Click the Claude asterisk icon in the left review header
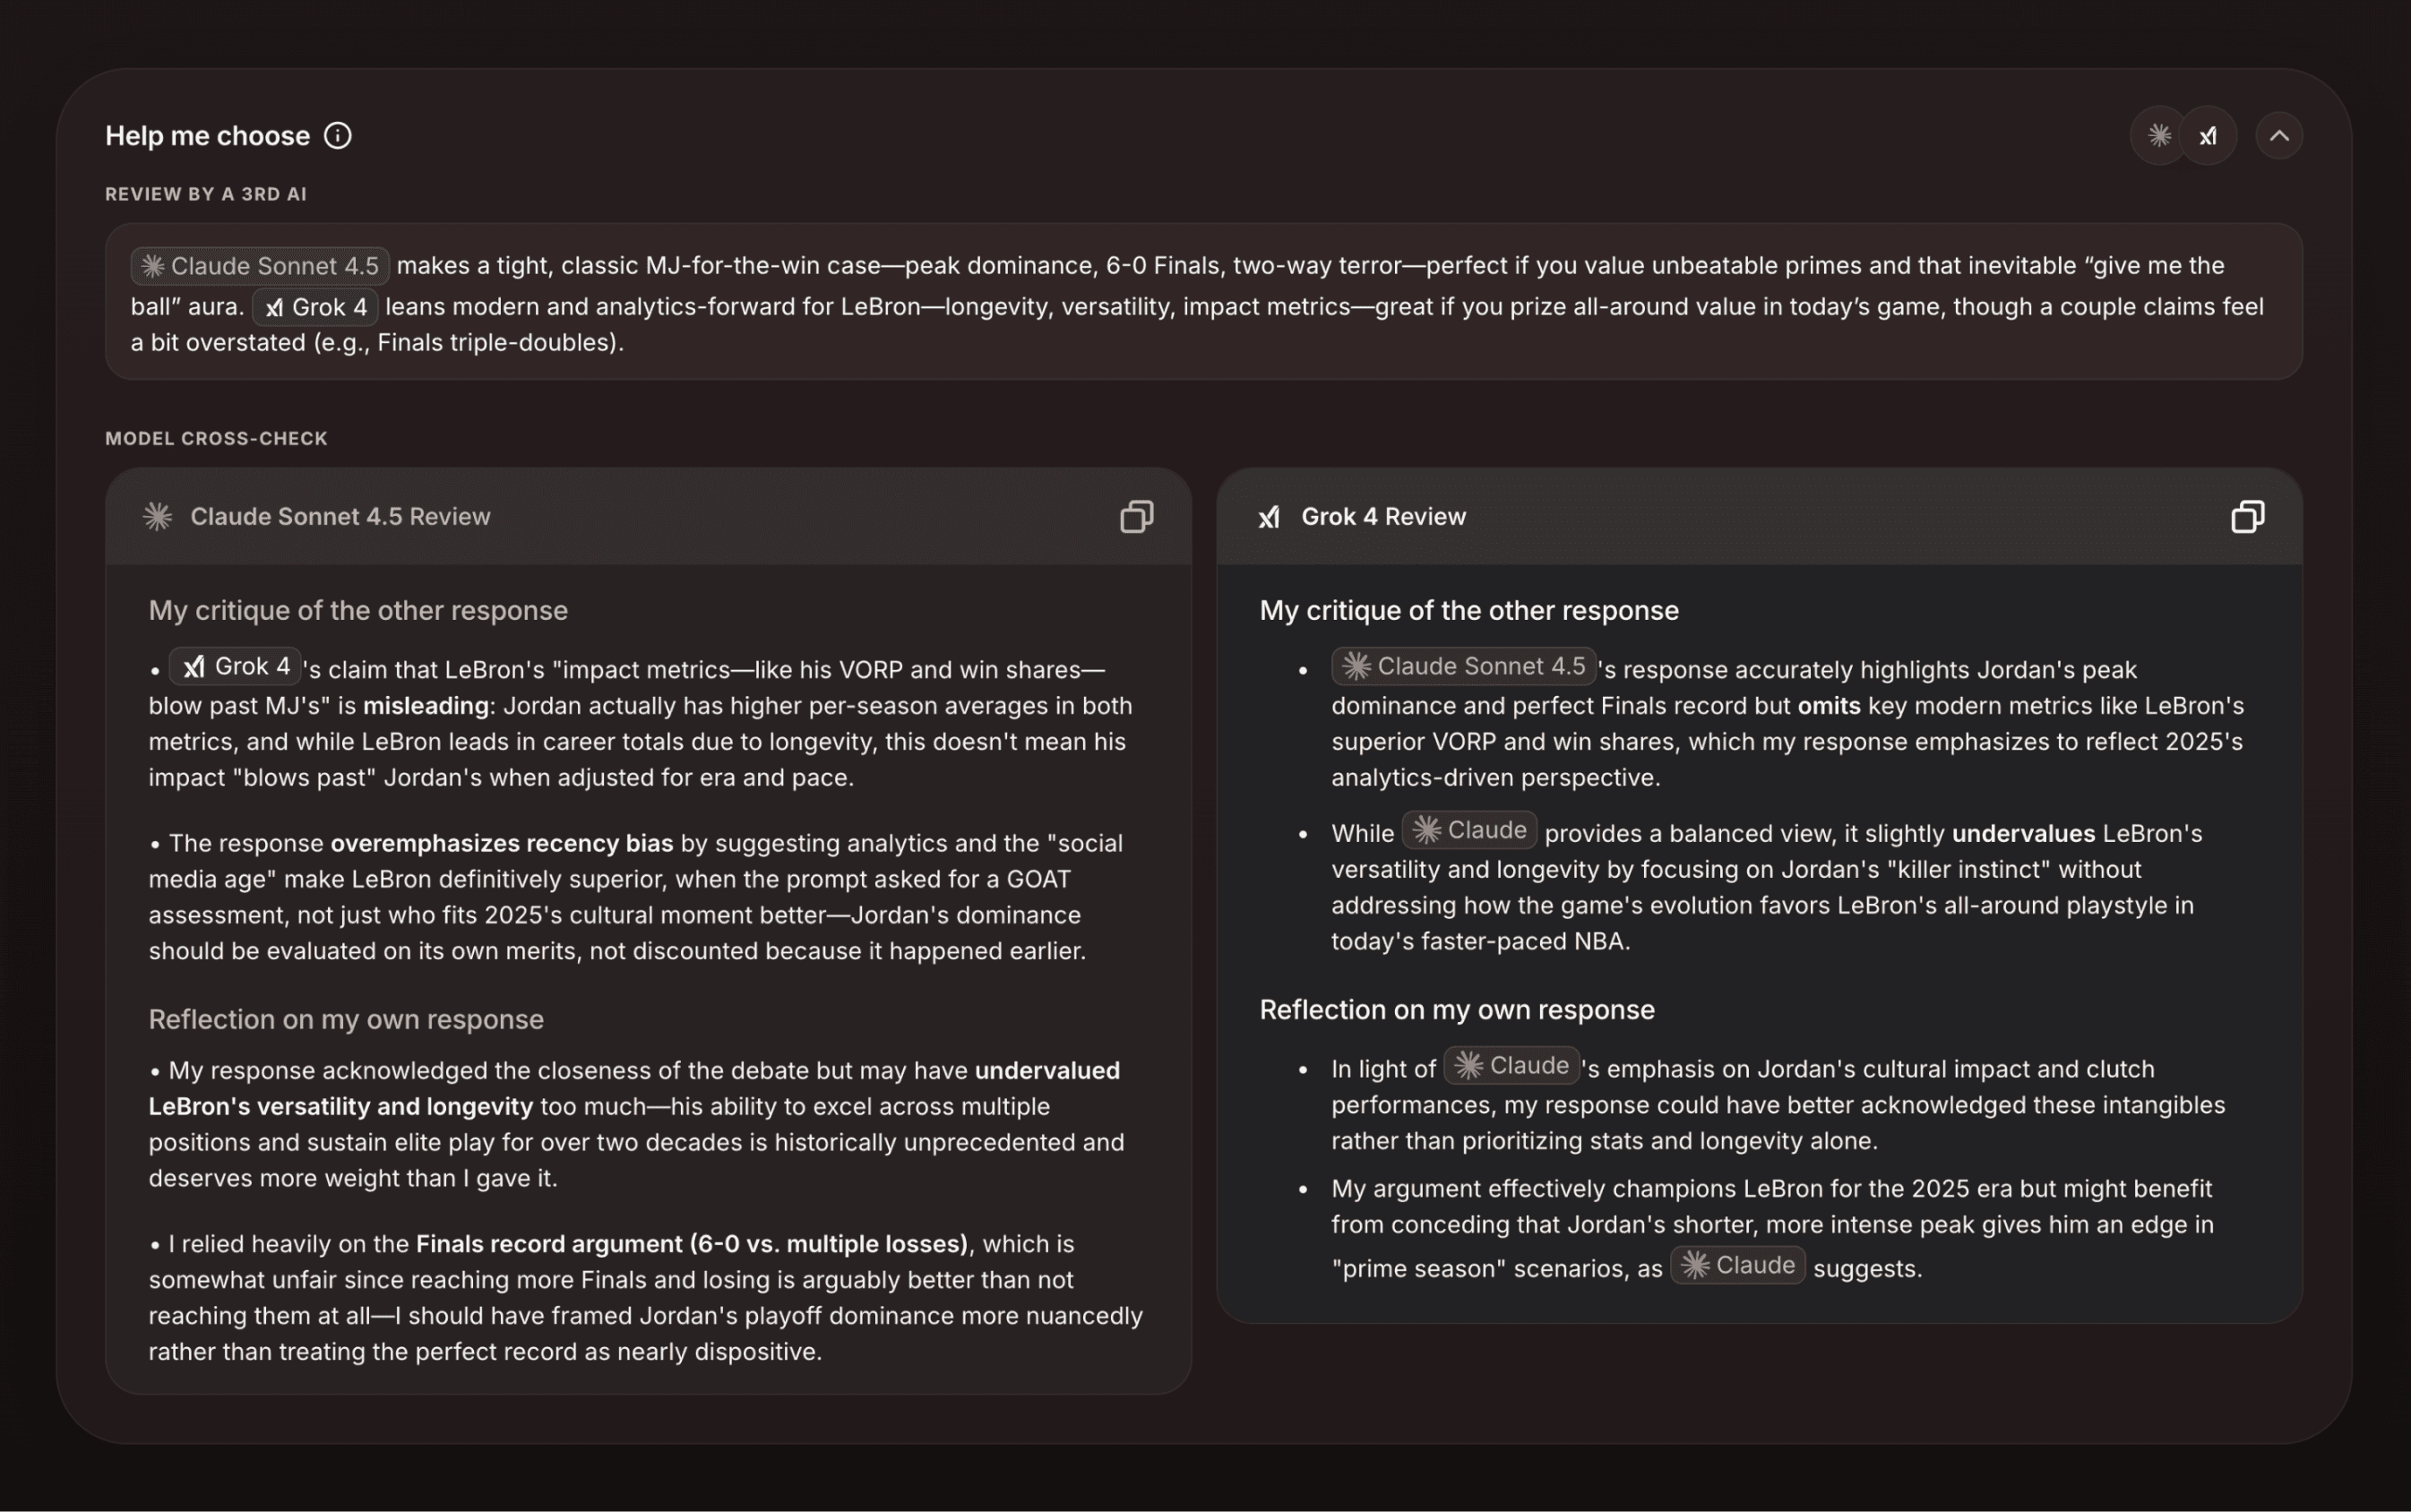The image size is (2411, 1512). click(157, 516)
